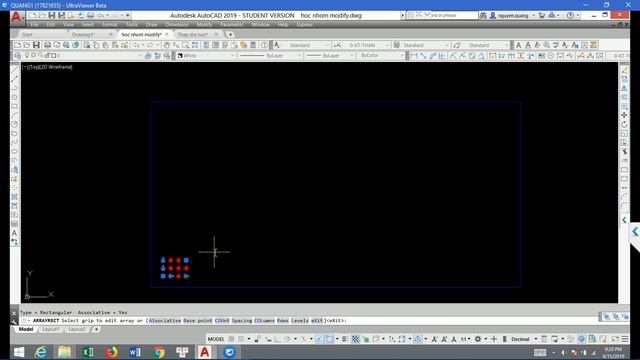Open the table style Standard dropdown
This screenshot has width=640, height=360.
tap(426, 45)
